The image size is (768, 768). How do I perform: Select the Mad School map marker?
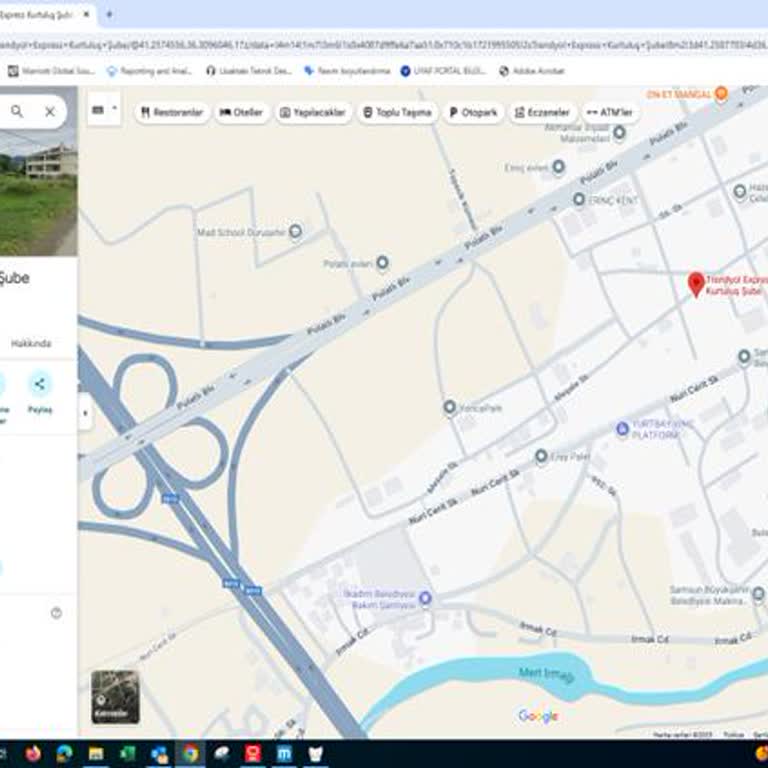tap(295, 231)
